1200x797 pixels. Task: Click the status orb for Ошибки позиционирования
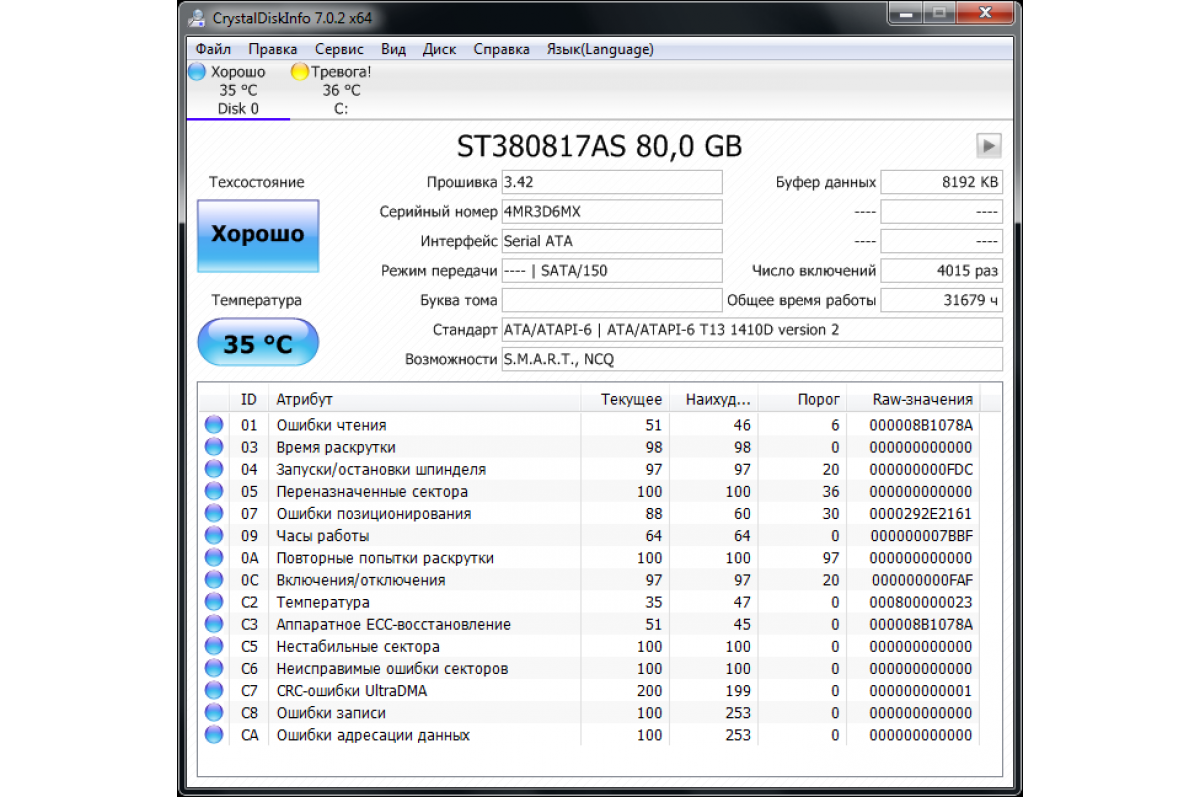(214, 513)
